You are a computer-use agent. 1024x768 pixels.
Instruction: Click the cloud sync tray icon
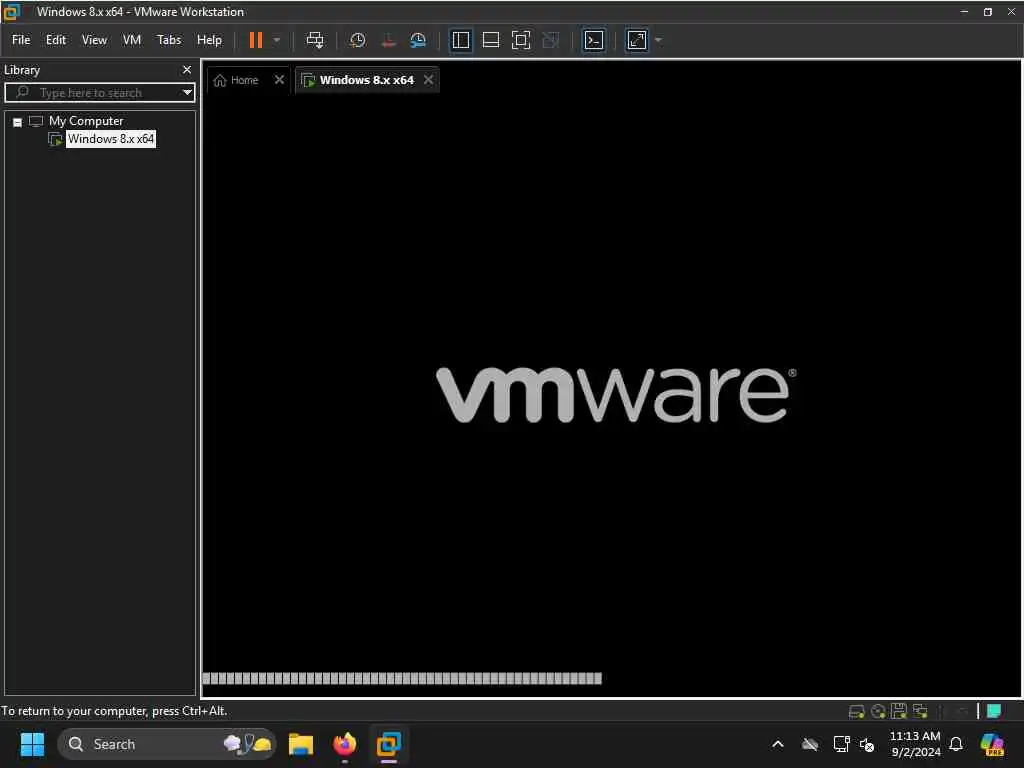(810, 744)
